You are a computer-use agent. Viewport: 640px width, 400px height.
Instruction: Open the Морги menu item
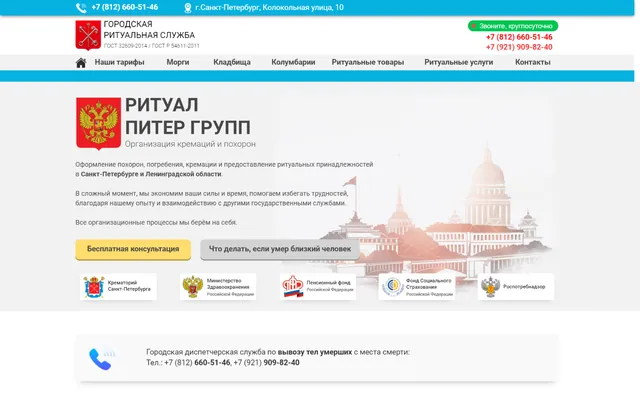click(178, 62)
